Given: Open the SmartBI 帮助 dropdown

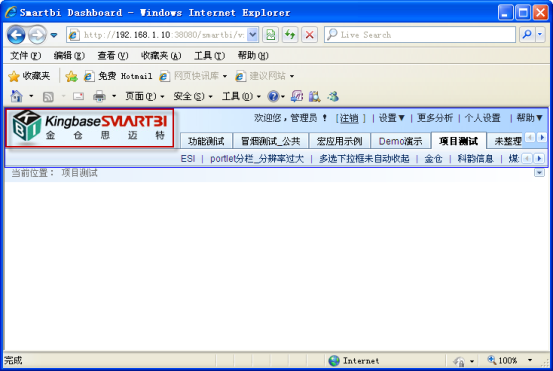Looking at the screenshot, I should (529, 118).
